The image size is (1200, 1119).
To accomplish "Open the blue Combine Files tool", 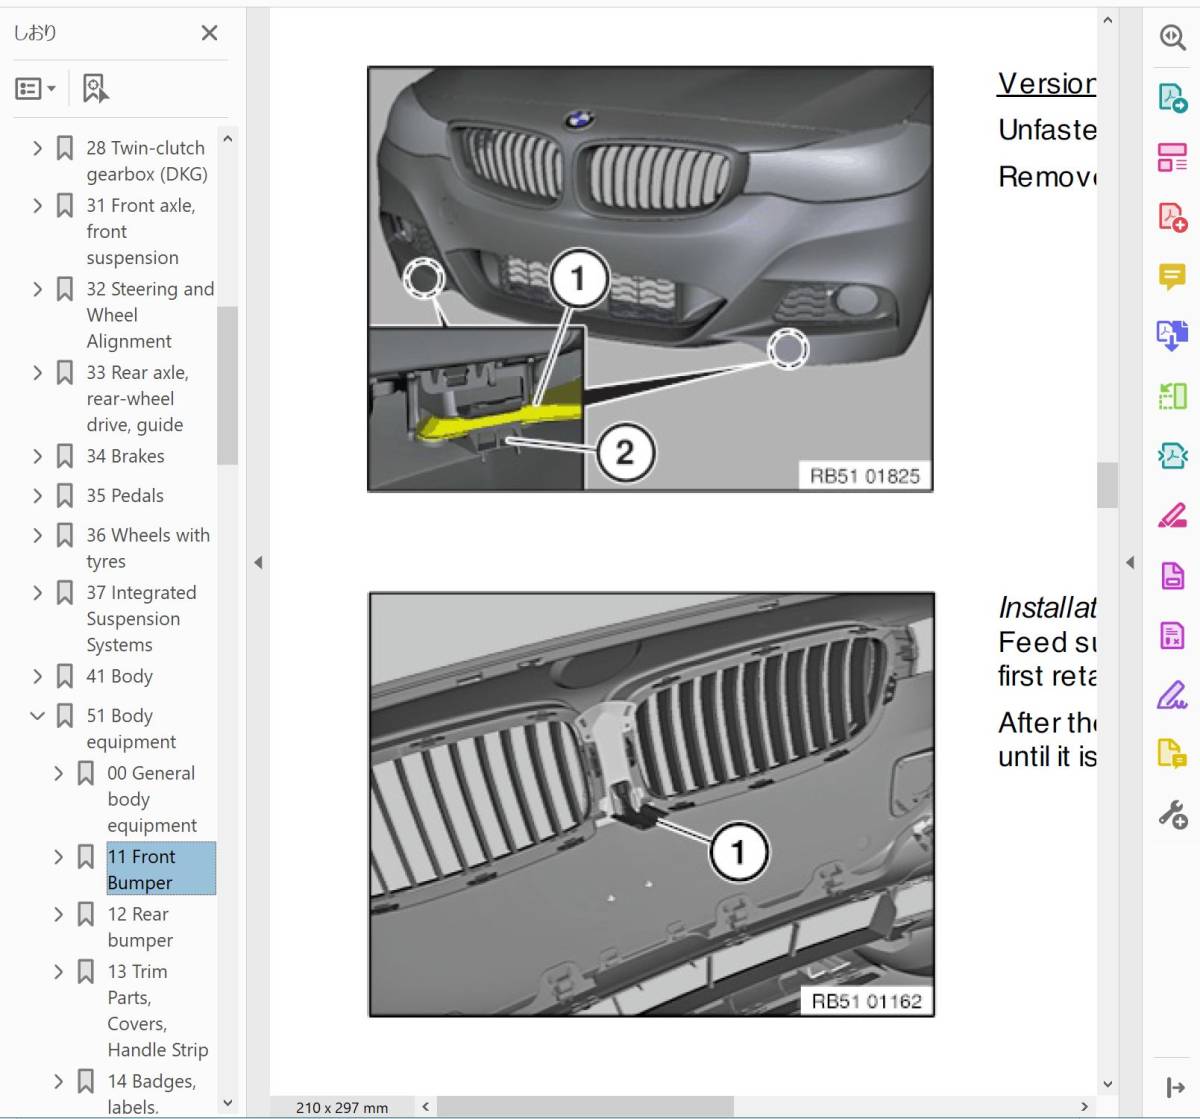I will coord(1172,335).
